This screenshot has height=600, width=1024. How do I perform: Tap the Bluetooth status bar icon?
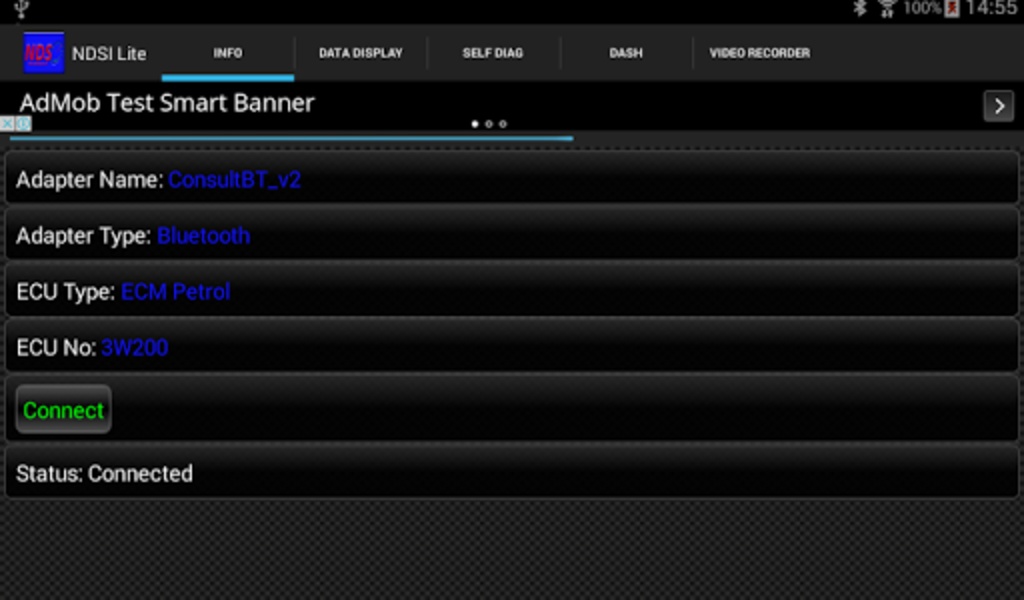point(859,8)
